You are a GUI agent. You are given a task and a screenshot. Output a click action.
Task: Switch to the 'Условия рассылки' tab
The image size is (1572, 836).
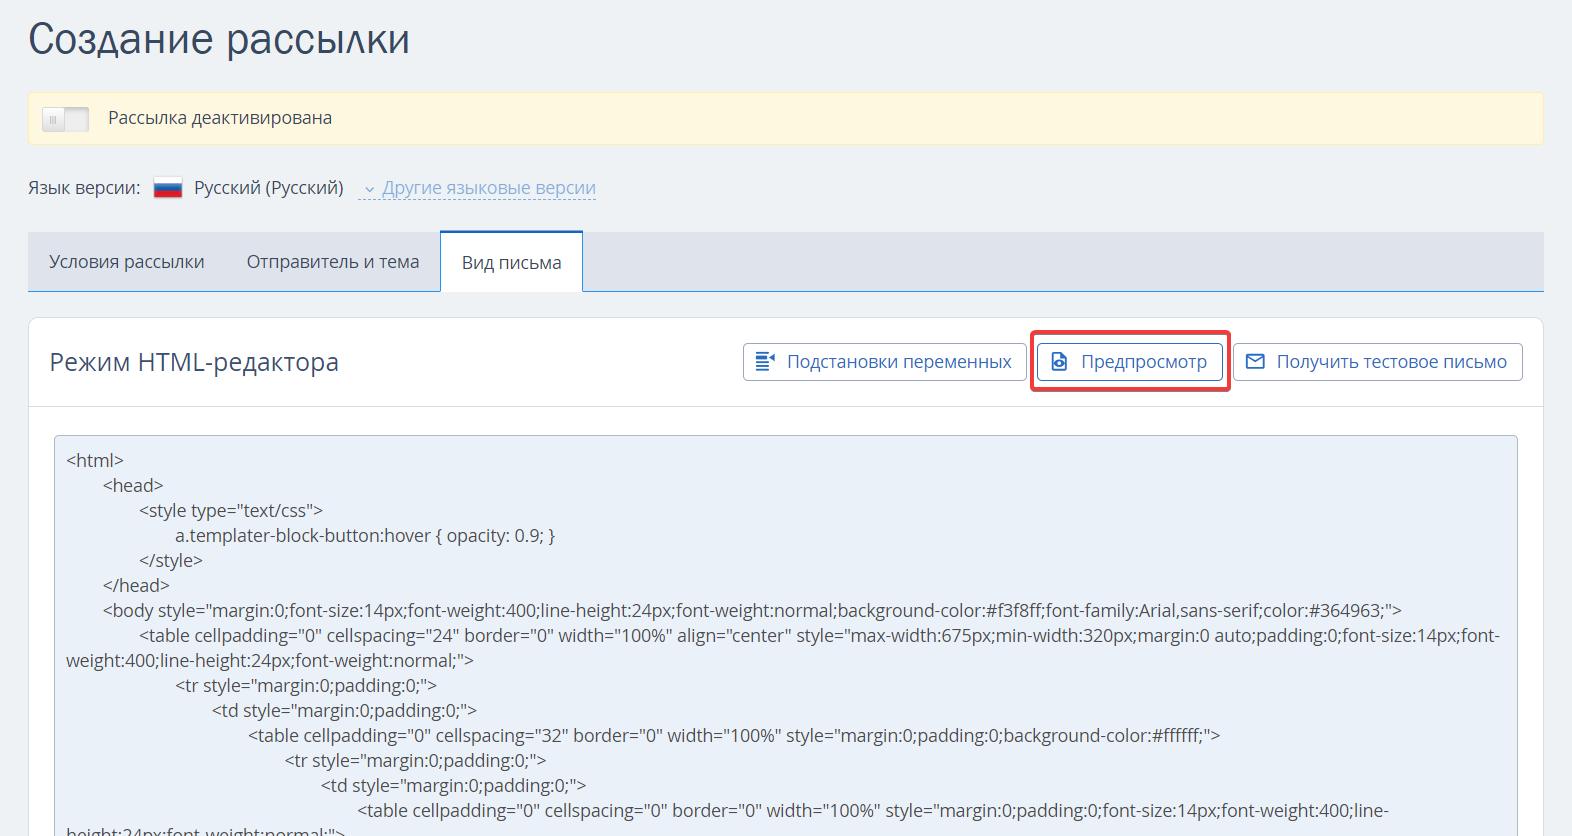click(x=127, y=262)
